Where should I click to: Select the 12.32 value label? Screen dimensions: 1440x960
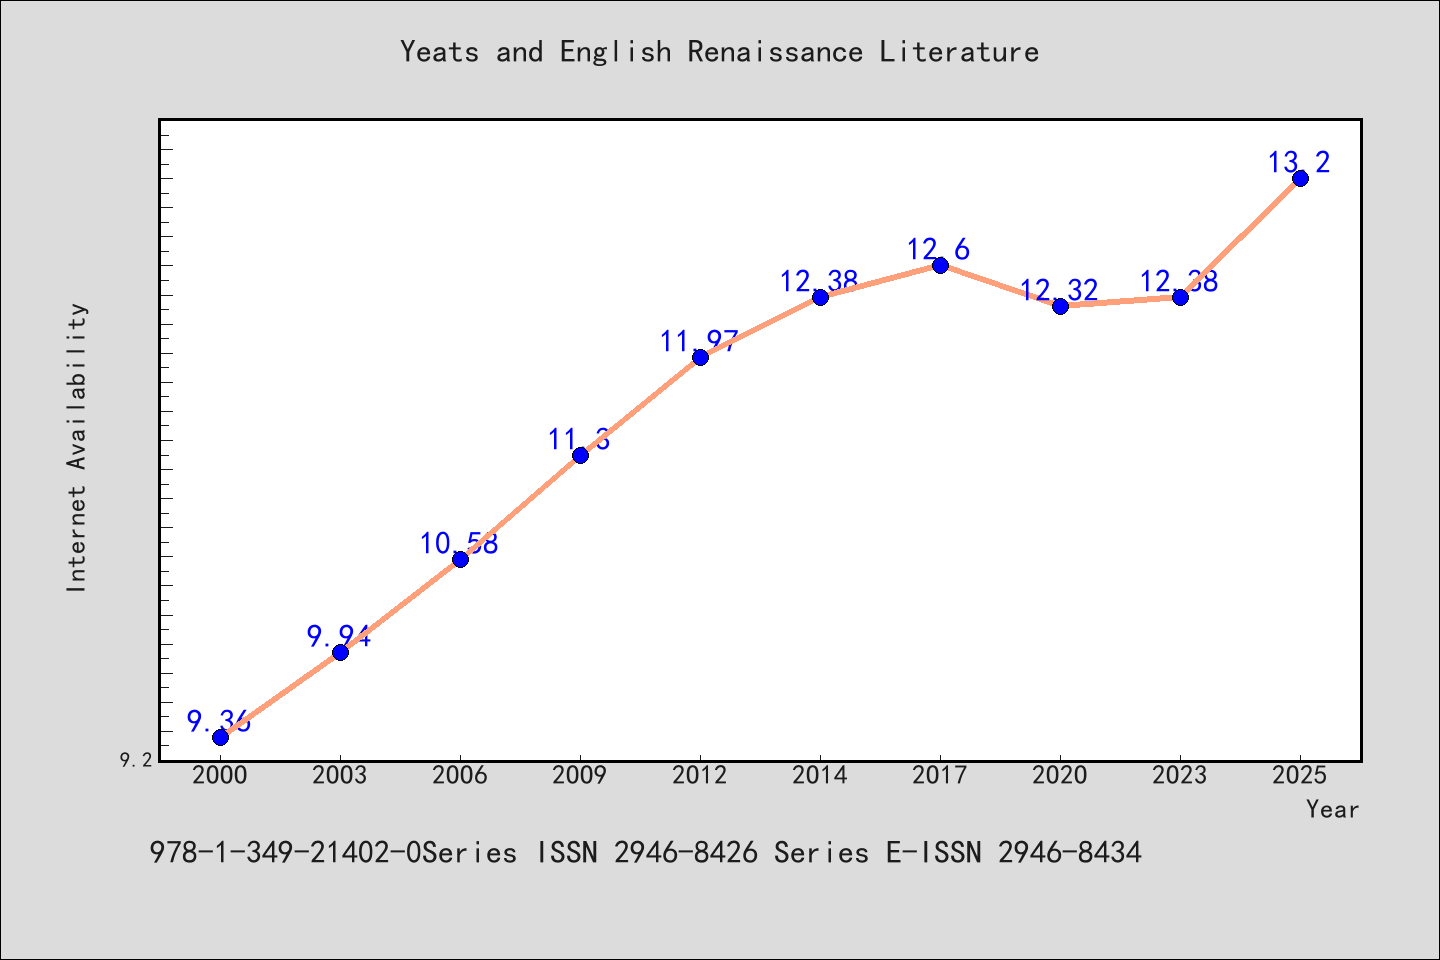click(x=1059, y=290)
